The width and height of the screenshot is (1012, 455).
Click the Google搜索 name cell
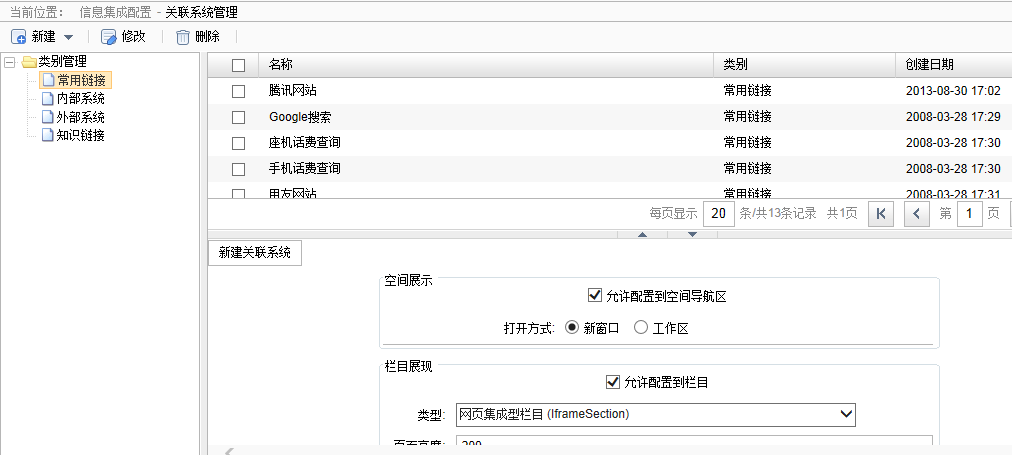coord(301,117)
